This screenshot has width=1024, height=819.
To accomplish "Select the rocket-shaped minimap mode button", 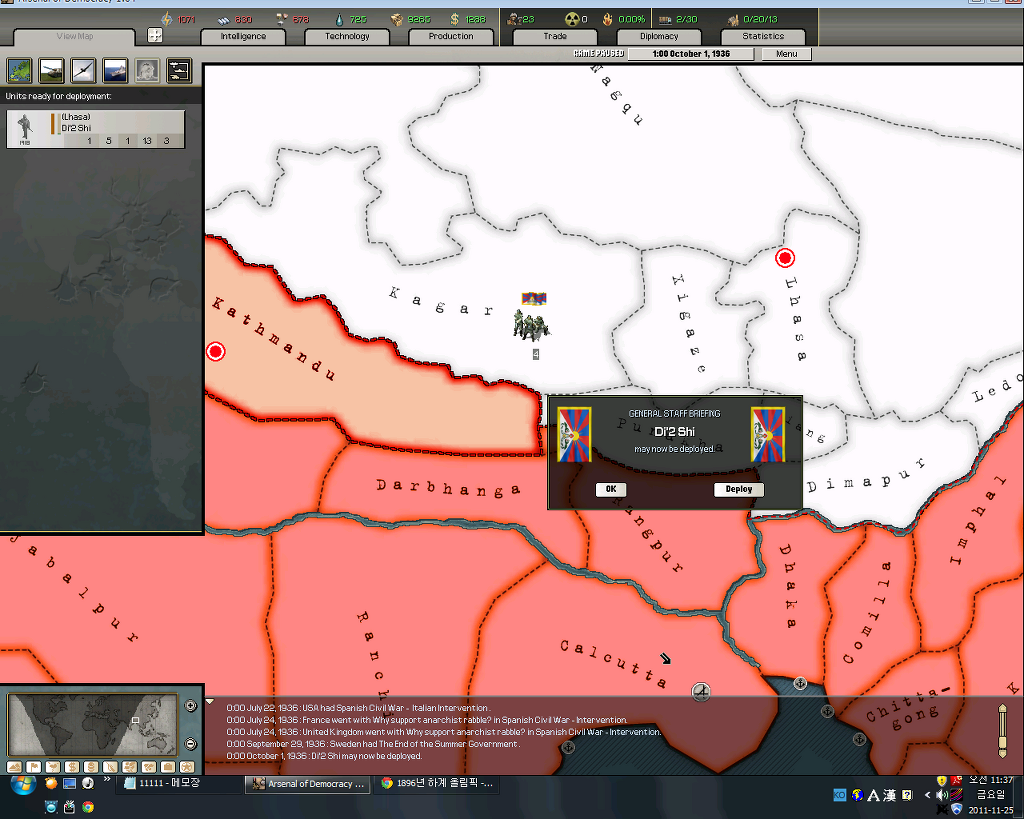I will pyautogui.click(x=110, y=767).
